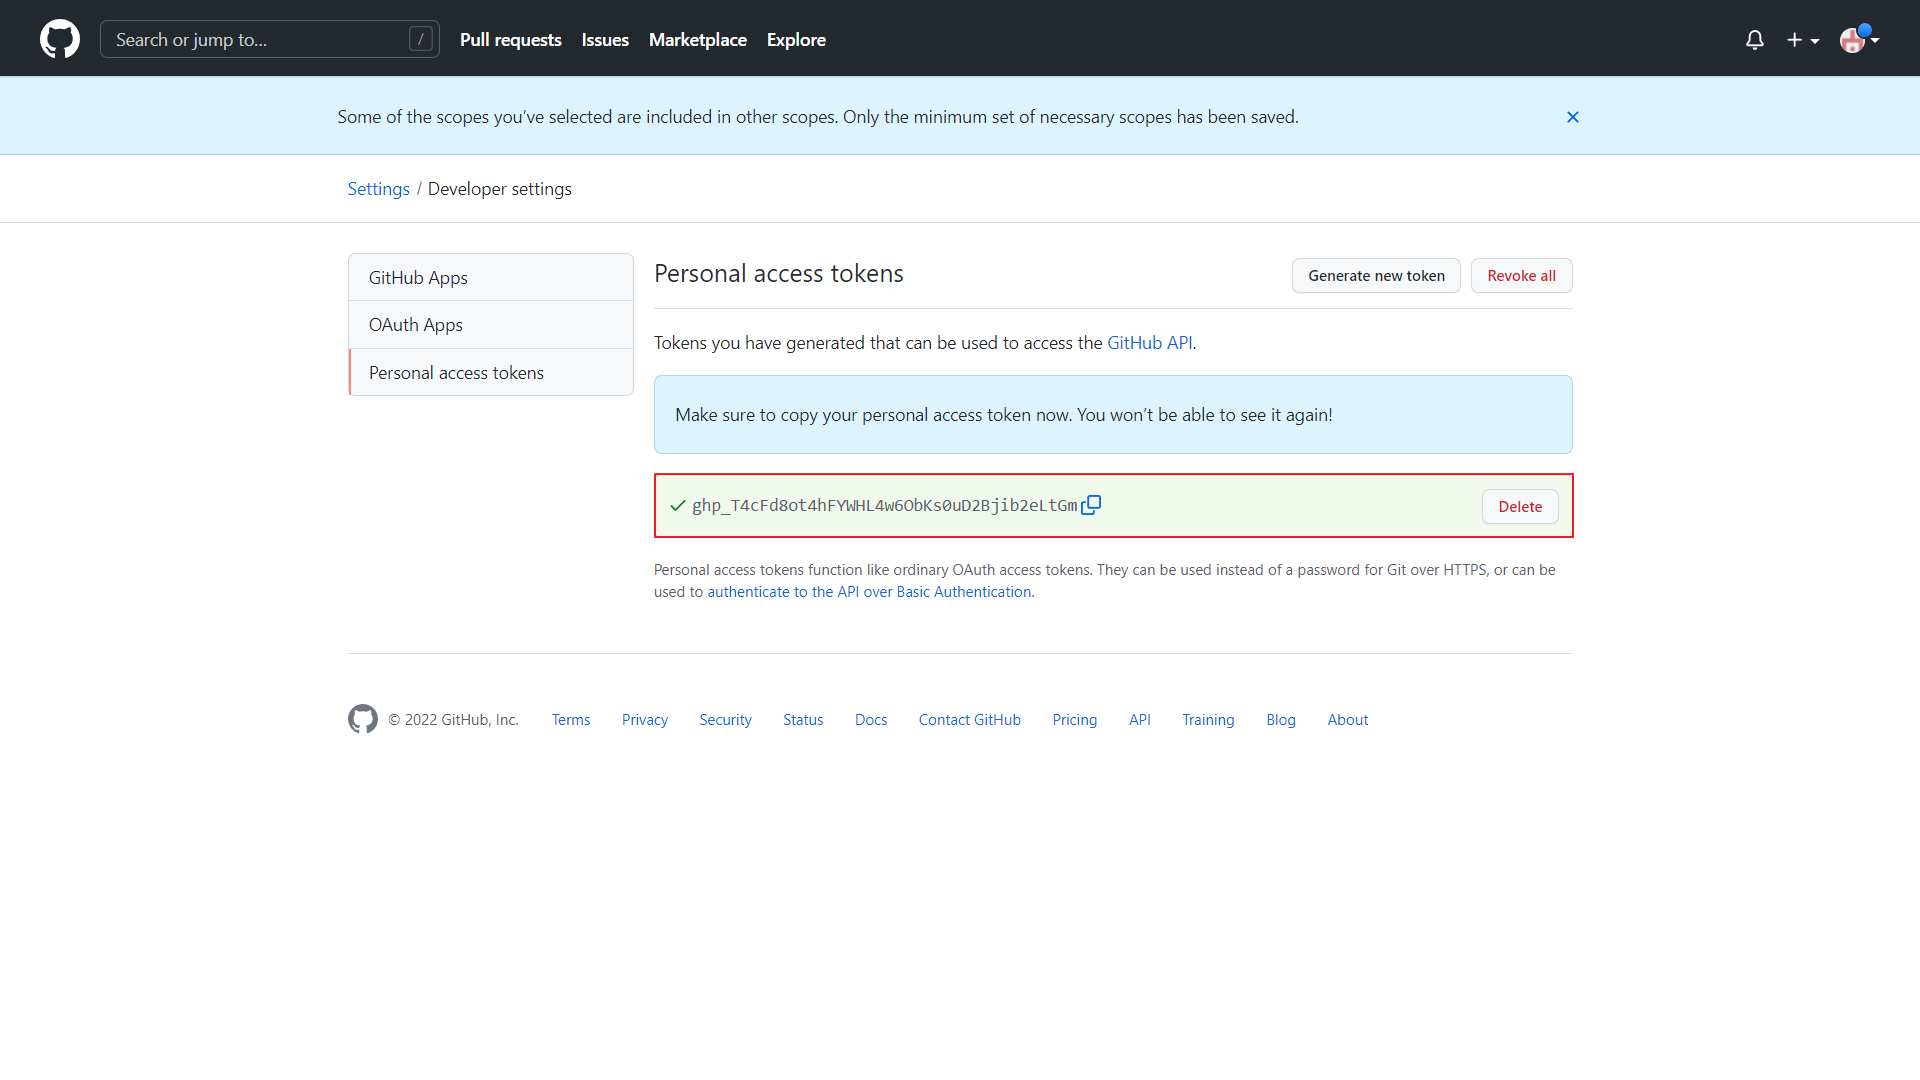Open the notifications bell
The image size is (1920, 1080).
click(x=1754, y=40)
